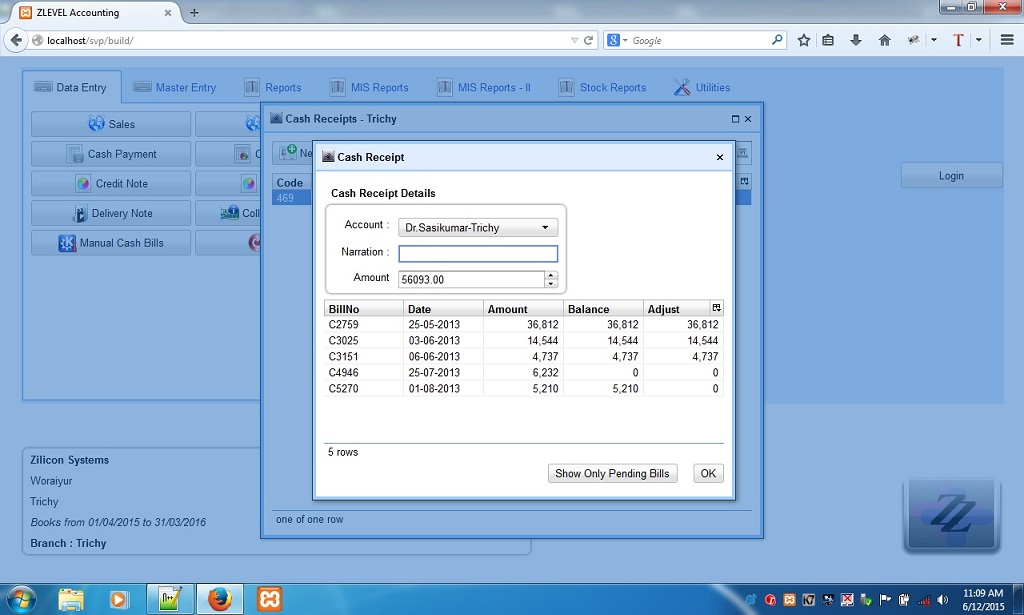The height and width of the screenshot is (615, 1024).
Task: Click the Firefox home button
Action: tap(884, 41)
